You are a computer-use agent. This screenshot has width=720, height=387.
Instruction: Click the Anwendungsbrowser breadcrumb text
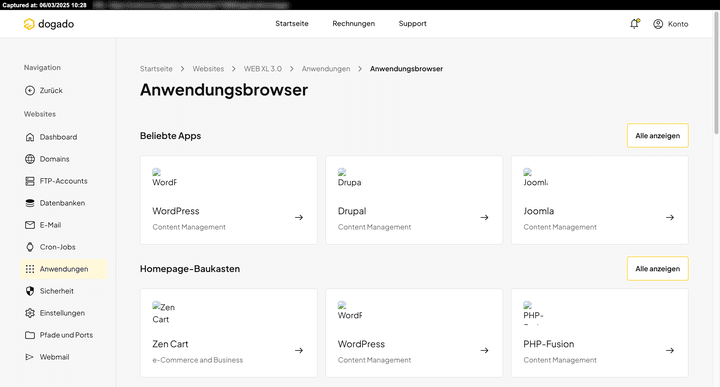click(406, 69)
